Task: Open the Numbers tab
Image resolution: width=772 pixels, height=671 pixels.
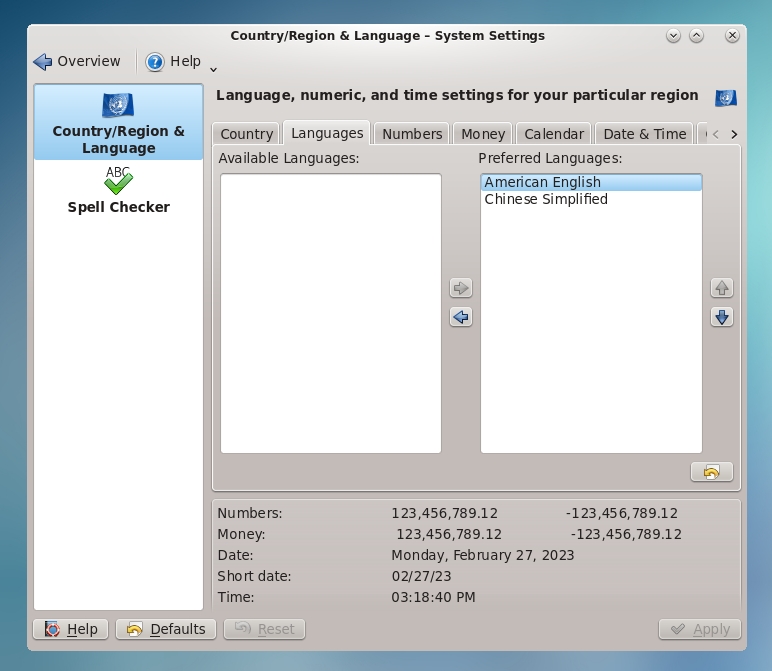Action: [x=412, y=134]
